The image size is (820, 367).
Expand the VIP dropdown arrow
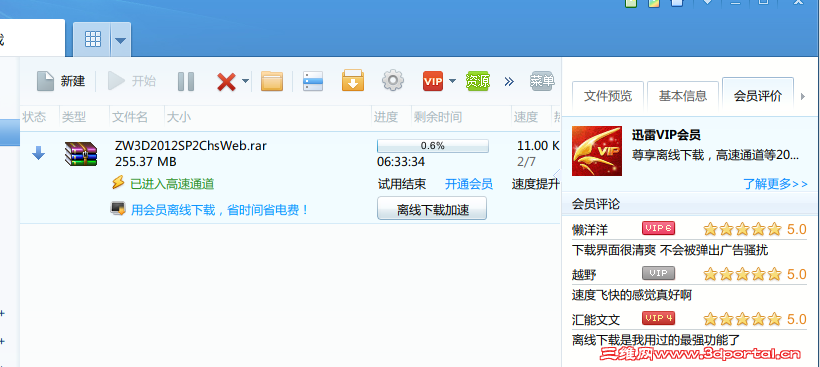(x=452, y=81)
